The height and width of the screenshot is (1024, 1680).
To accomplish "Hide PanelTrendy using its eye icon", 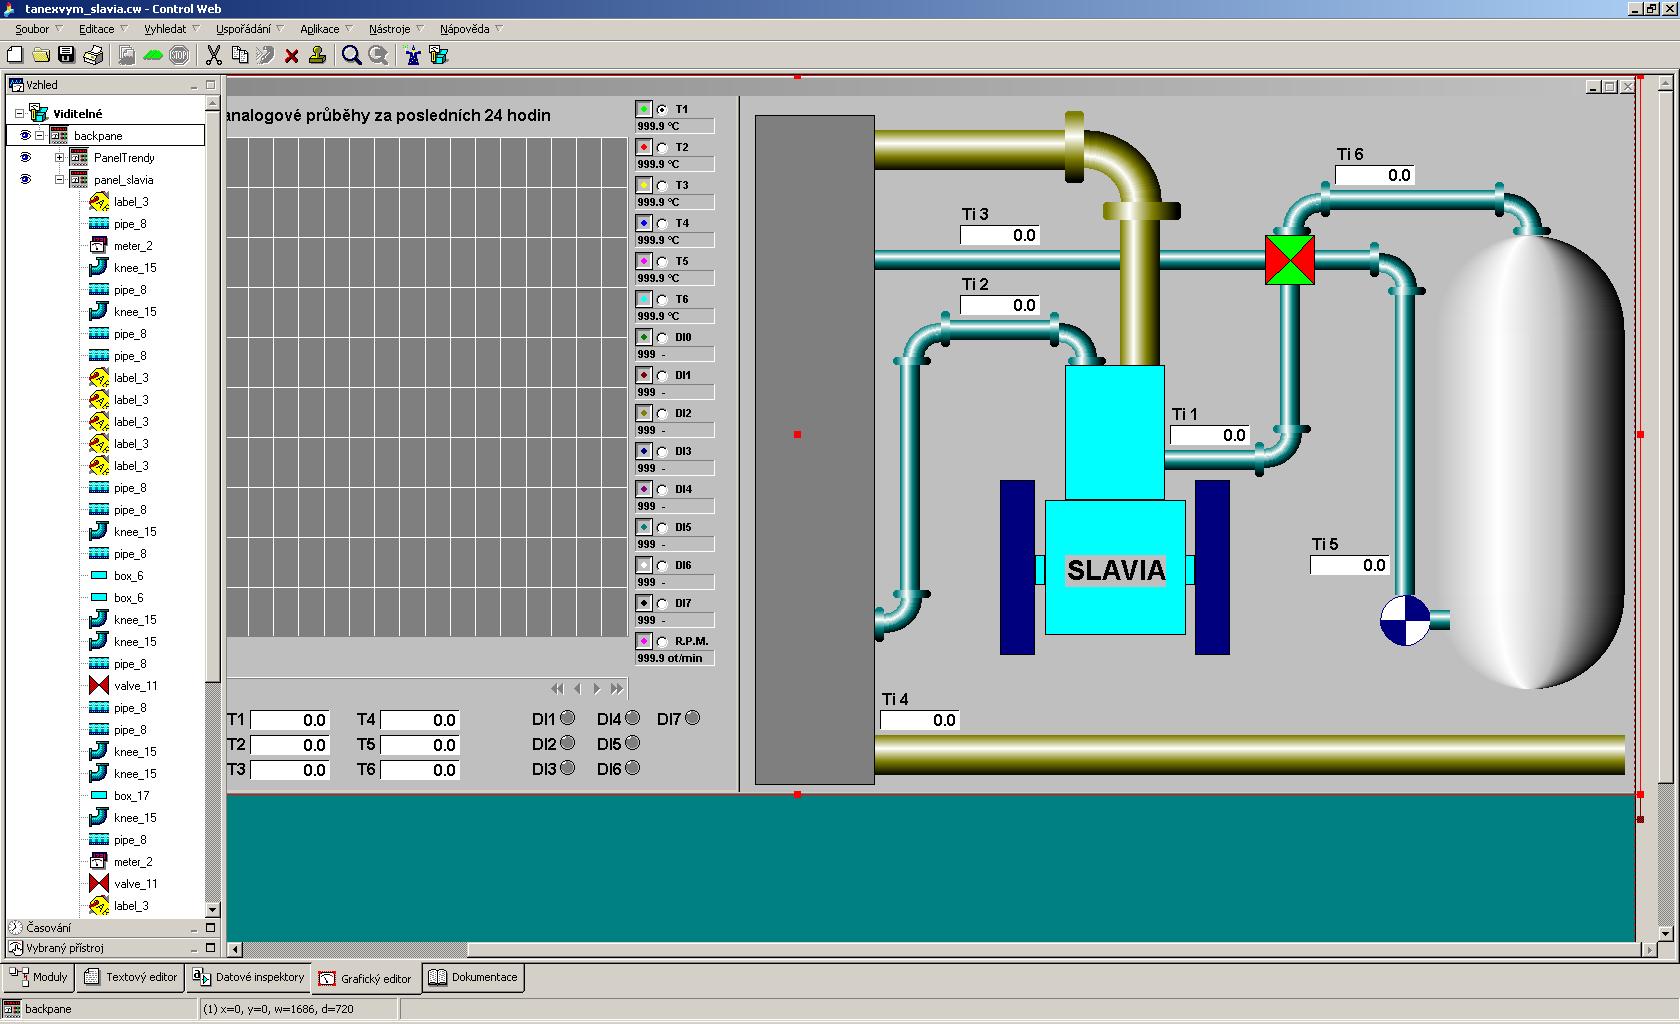I will (x=26, y=158).
